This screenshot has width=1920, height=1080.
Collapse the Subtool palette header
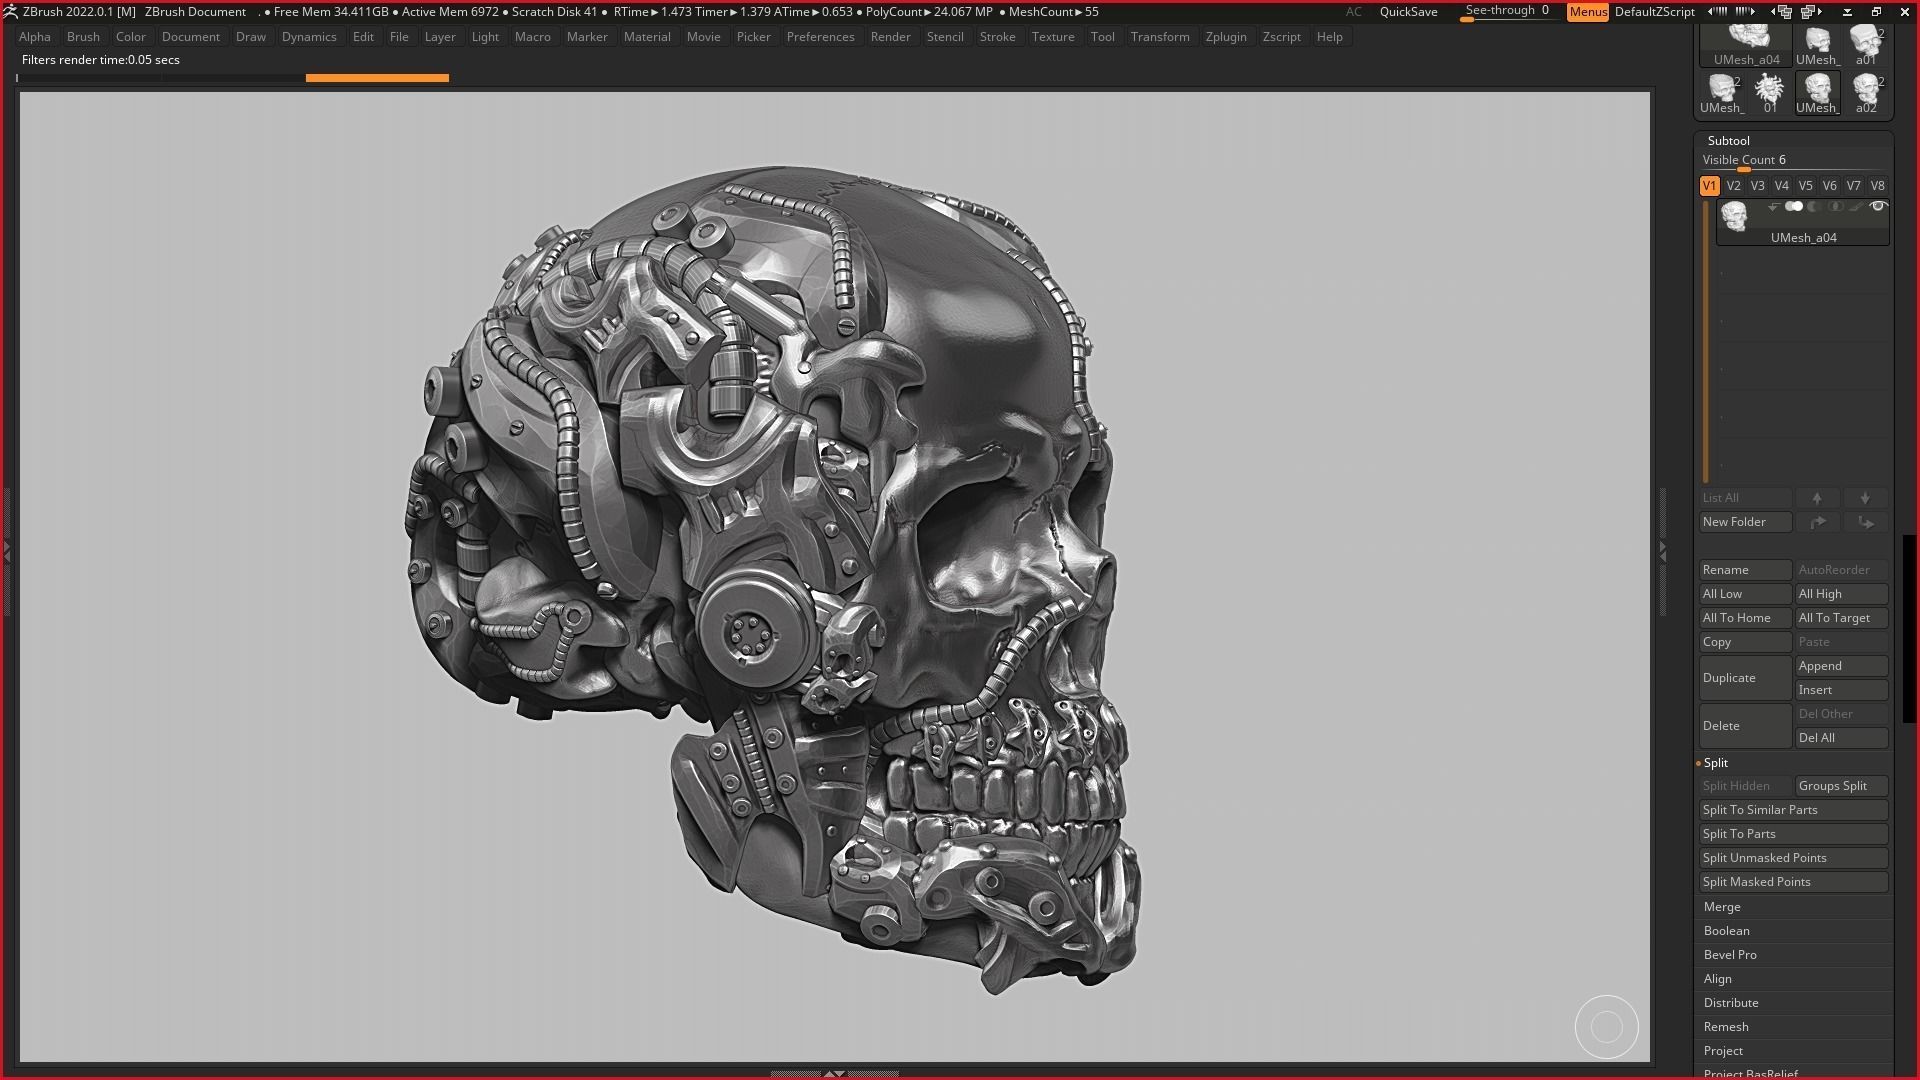click(x=1729, y=141)
